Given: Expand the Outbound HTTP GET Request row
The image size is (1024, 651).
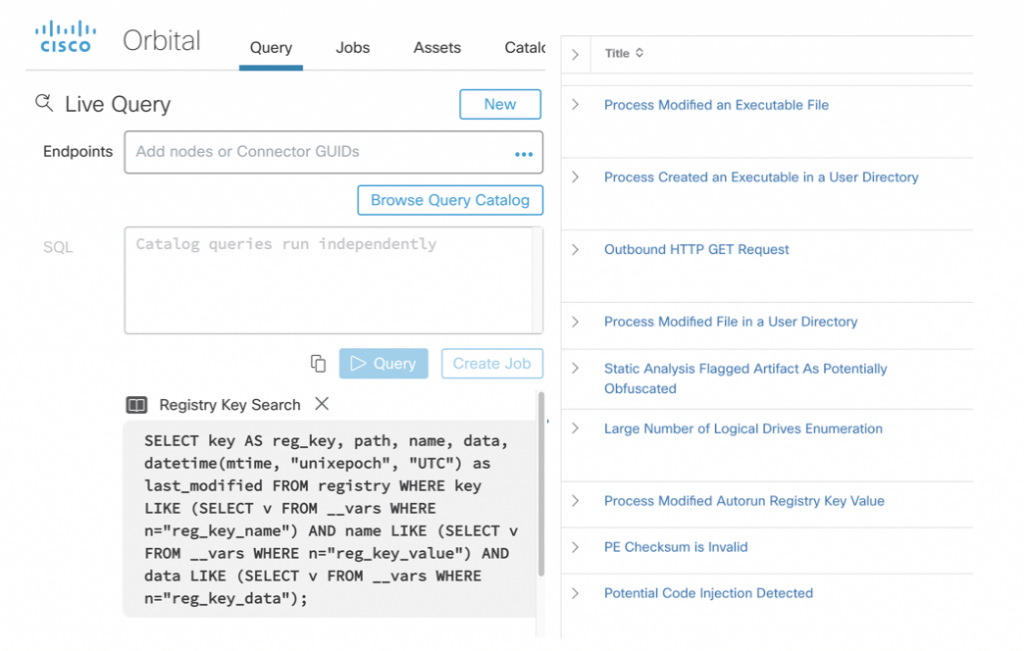Looking at the screenshot, I should (x=575, y=249).
